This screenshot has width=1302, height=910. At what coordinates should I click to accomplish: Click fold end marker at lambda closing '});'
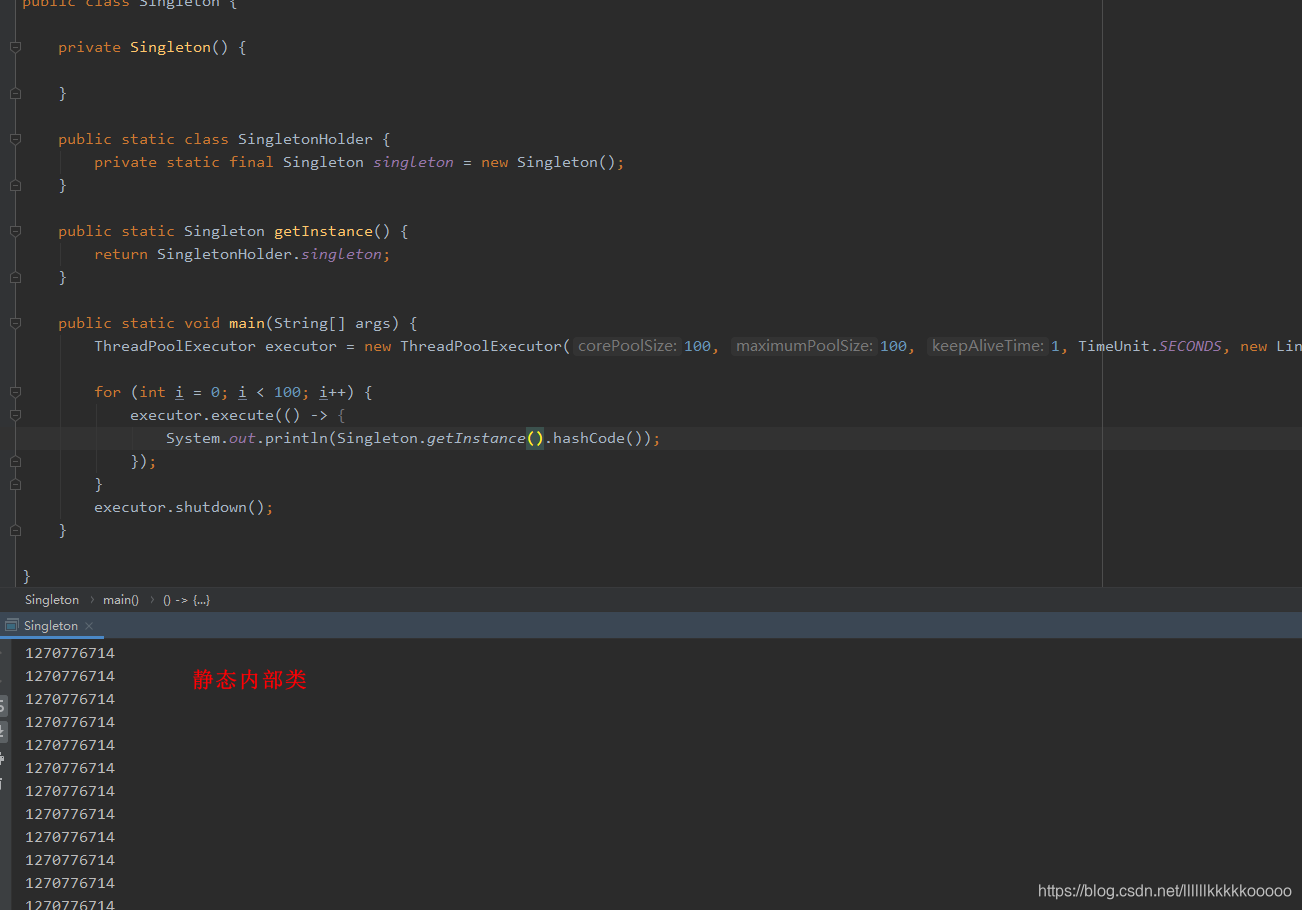(x=15, y=461)
